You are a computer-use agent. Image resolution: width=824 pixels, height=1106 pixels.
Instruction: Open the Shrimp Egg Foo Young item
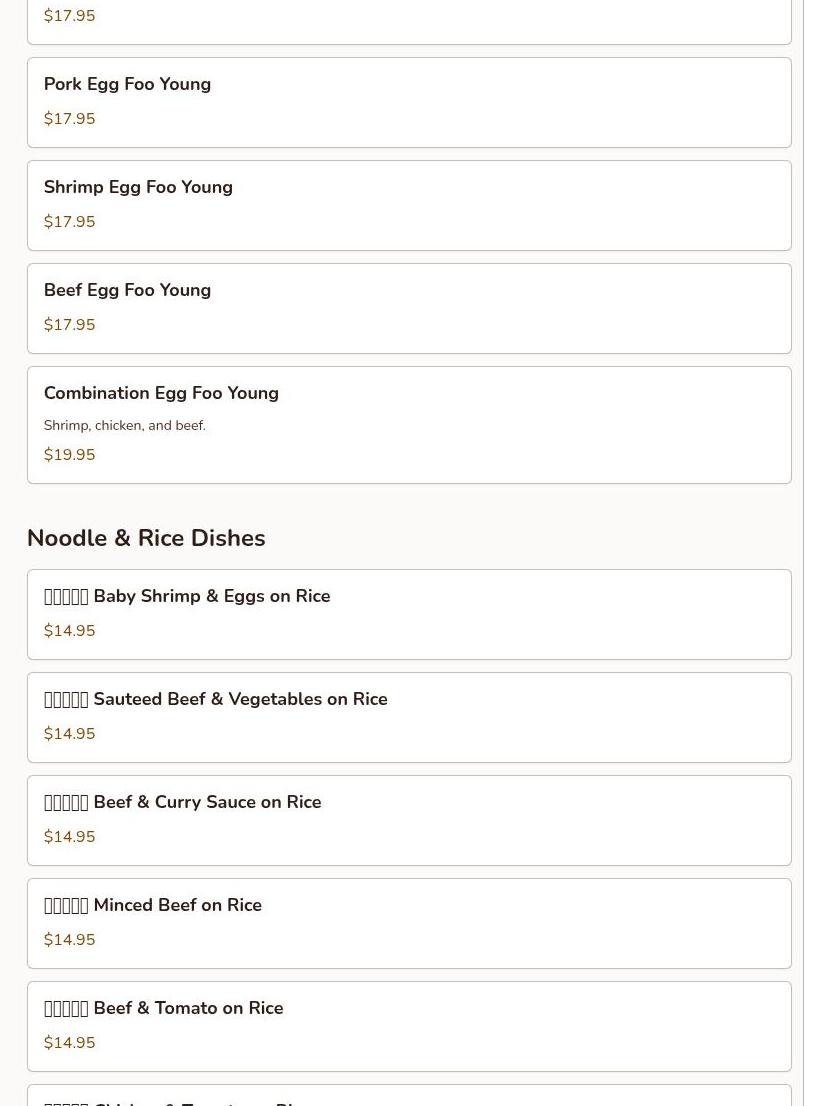138,188
